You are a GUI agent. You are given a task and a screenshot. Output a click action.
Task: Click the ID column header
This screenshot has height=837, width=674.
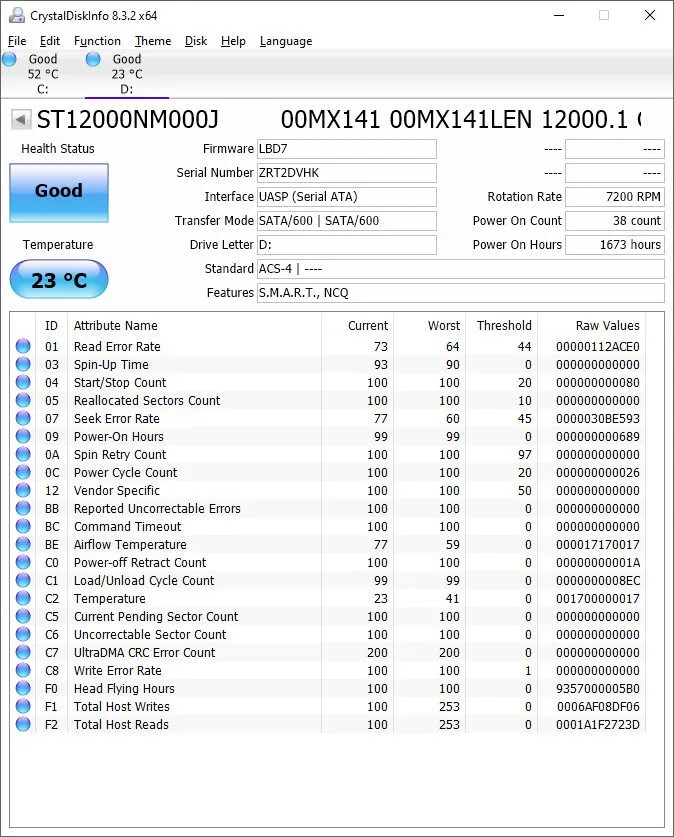pyautogui.click(x=51, y=326)
